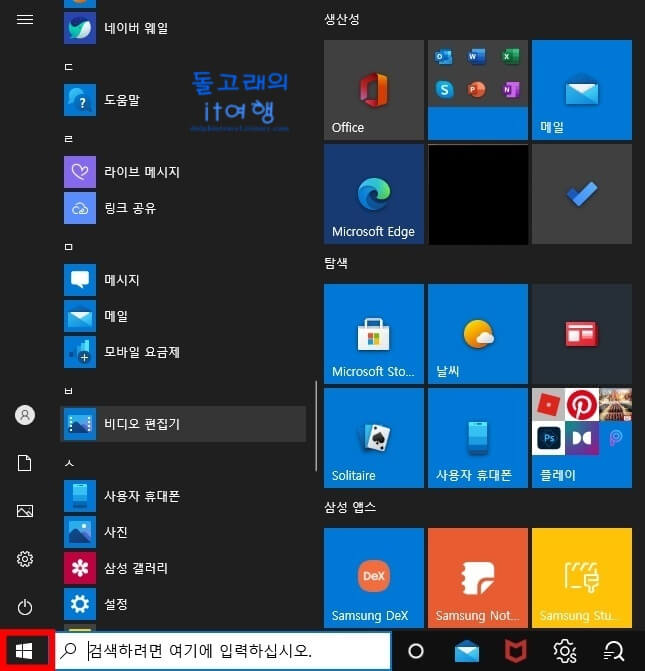Open Word in Office apps tile
645x671 pixels.
477,56
